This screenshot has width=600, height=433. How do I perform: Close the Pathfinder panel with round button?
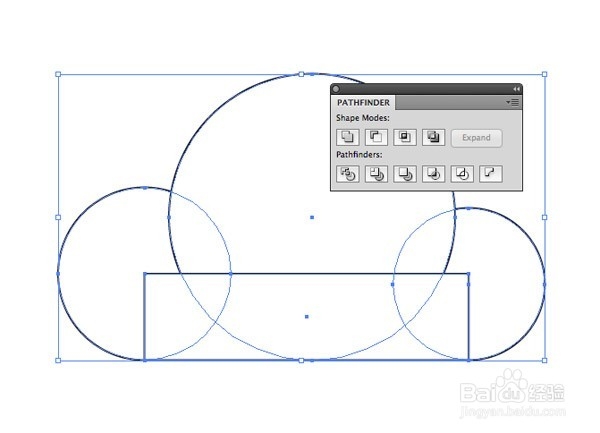click(336, 89)
